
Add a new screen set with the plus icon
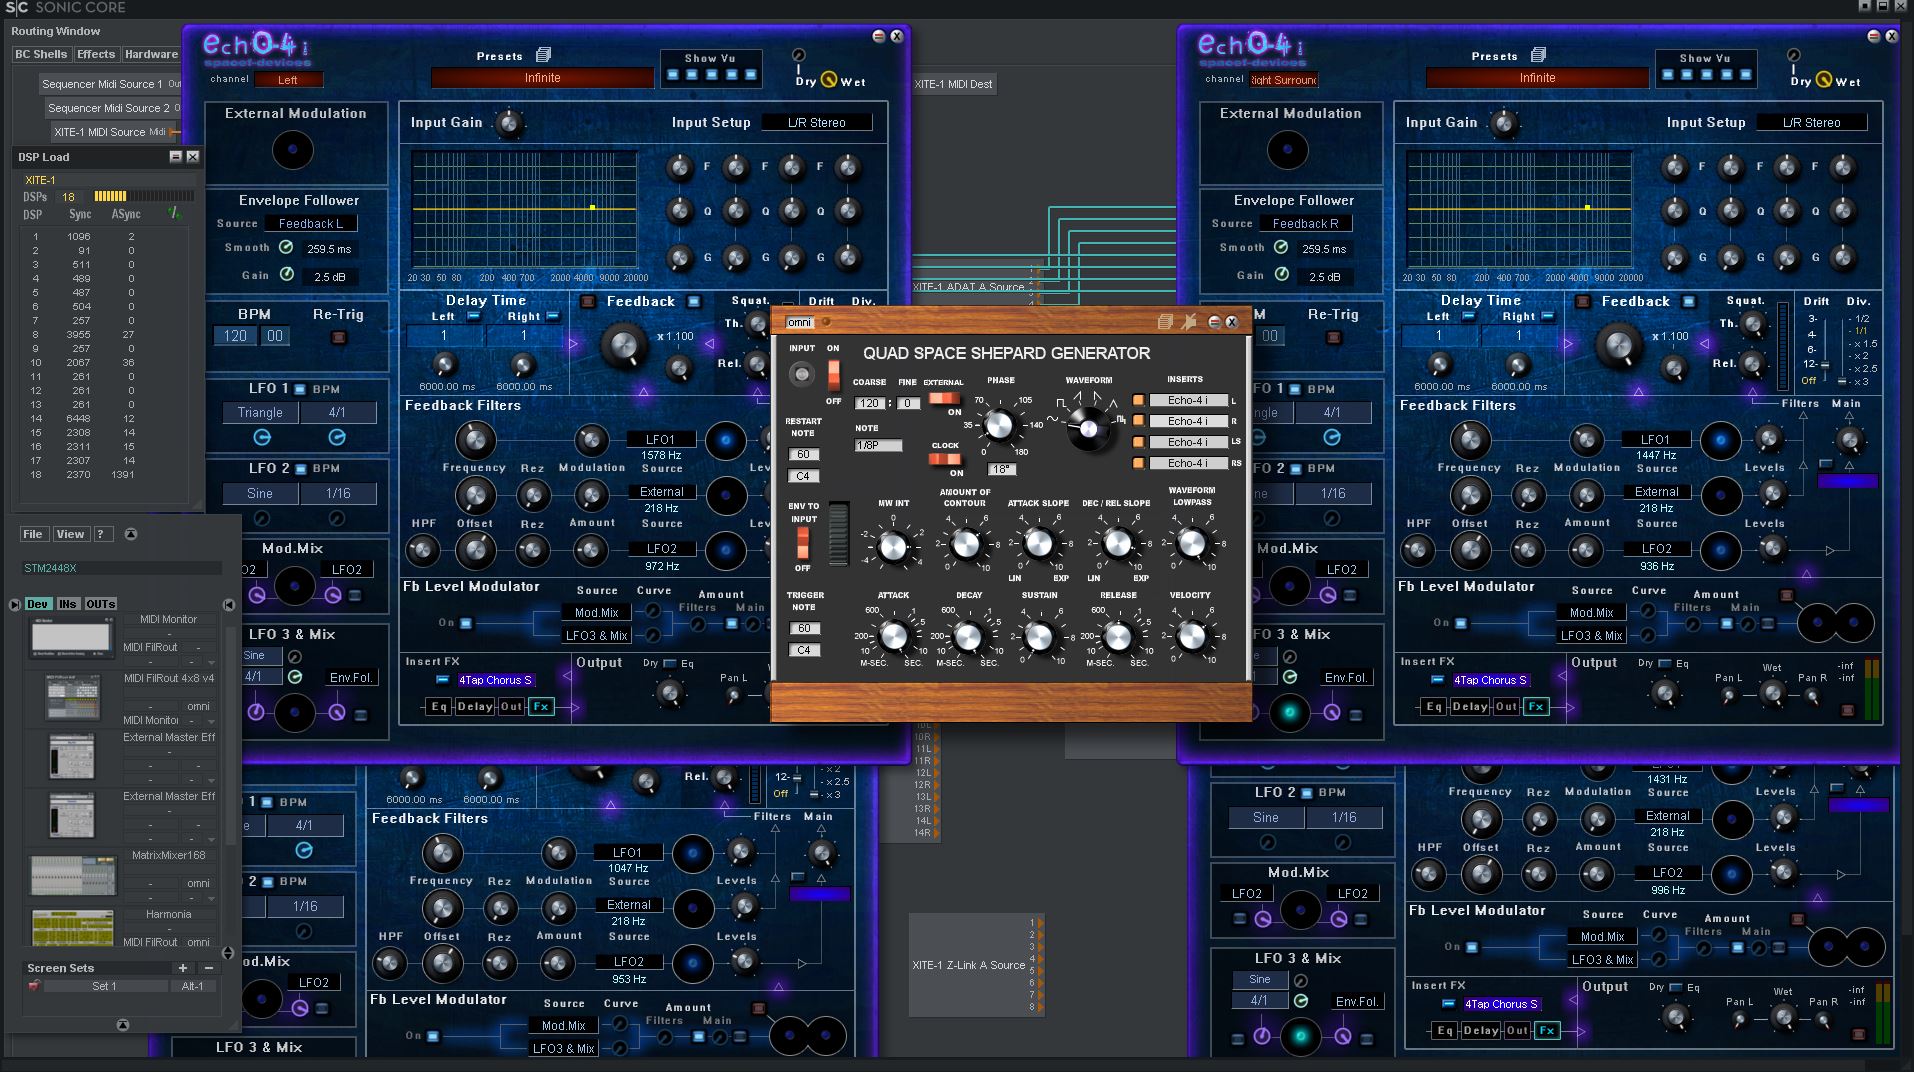(x=182, y=968)
